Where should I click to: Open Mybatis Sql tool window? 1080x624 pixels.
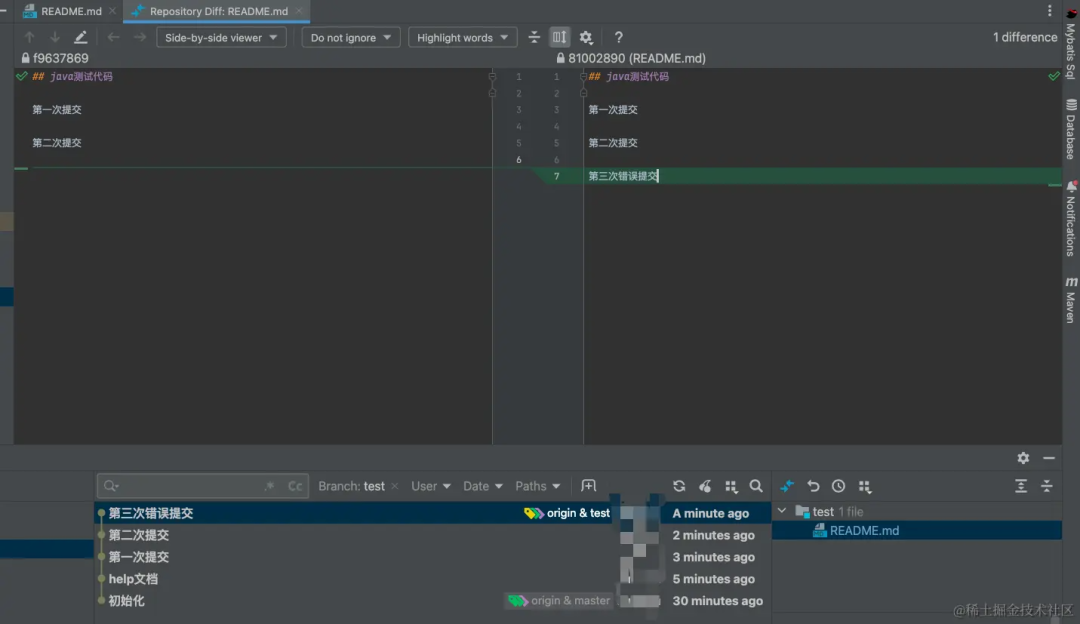(1070, 44)
